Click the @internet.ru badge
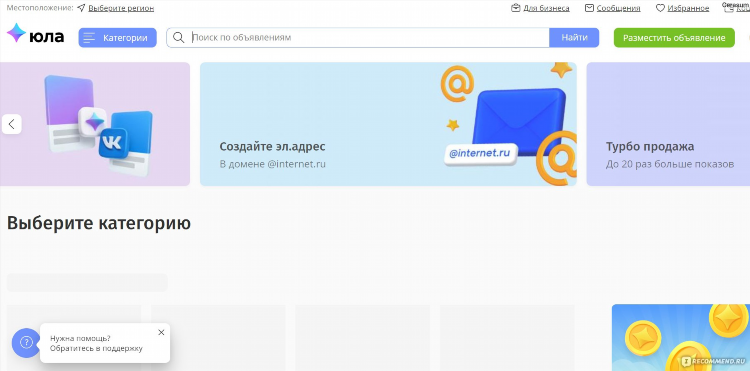Viewport: 750px width, 371px height. pyautogui.click(x=481, y=154)
